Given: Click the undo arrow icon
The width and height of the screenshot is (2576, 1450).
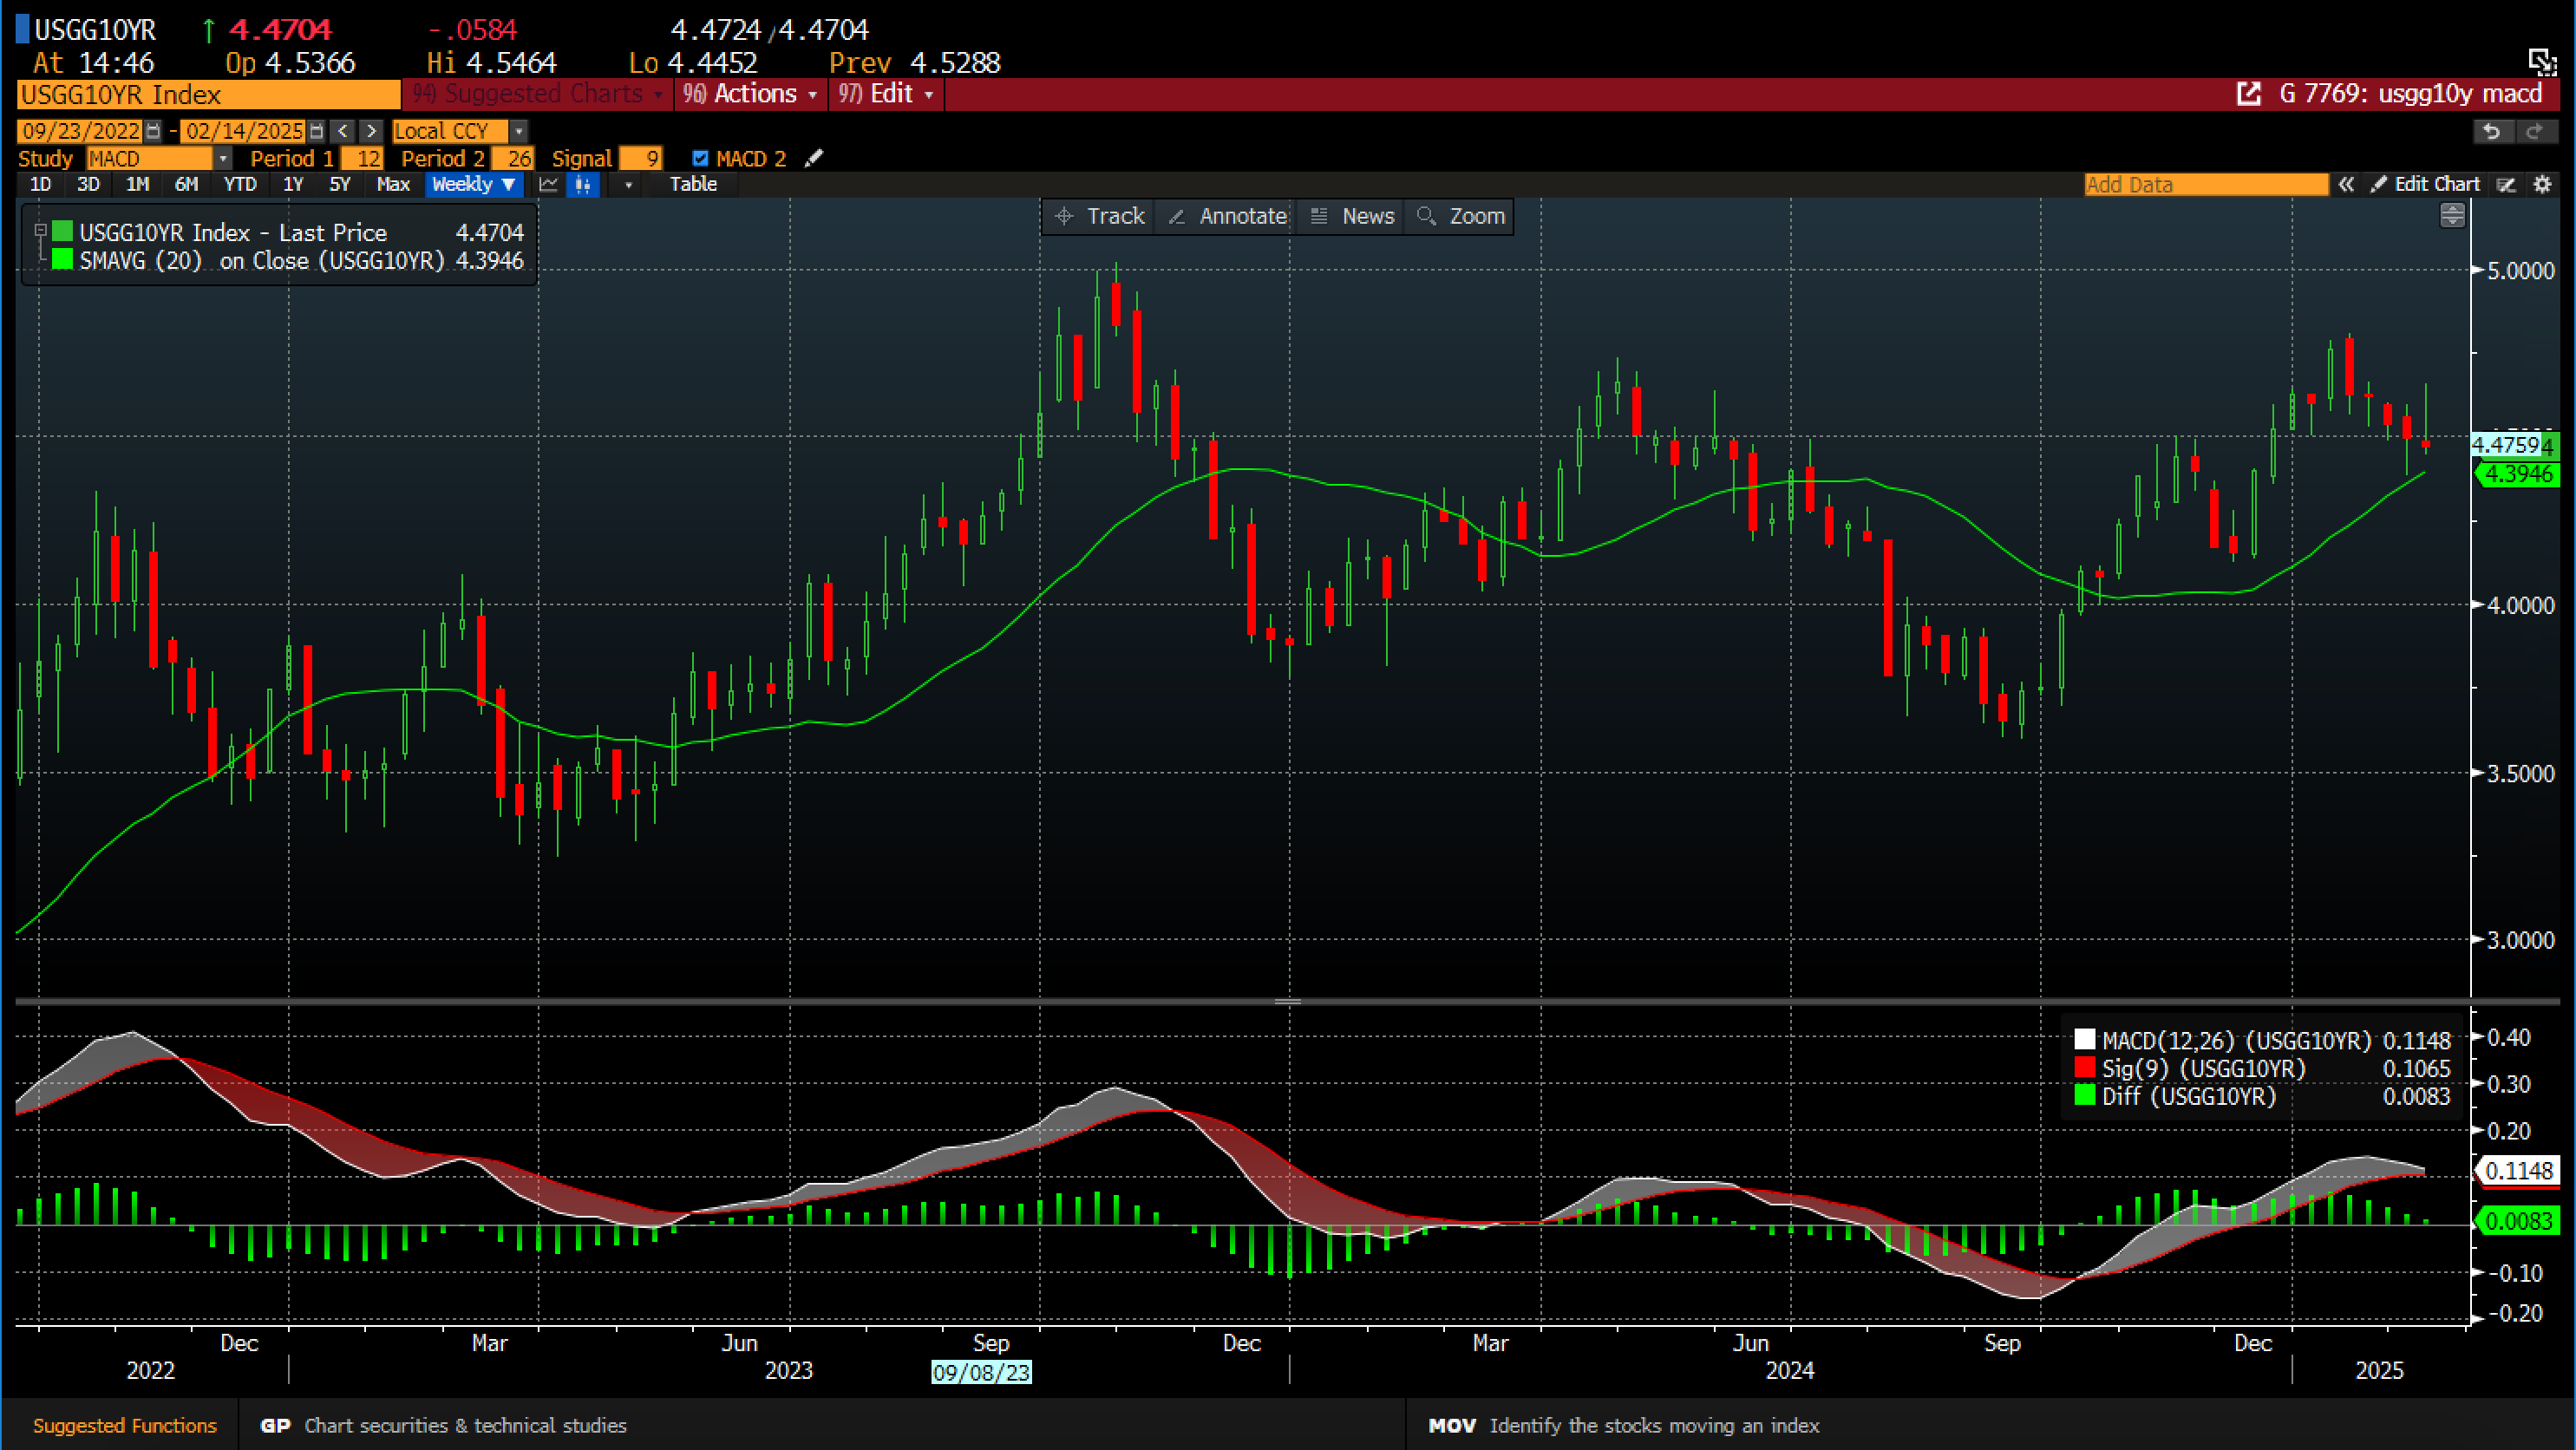Looking at the screenshot, I should [2491, 131].
